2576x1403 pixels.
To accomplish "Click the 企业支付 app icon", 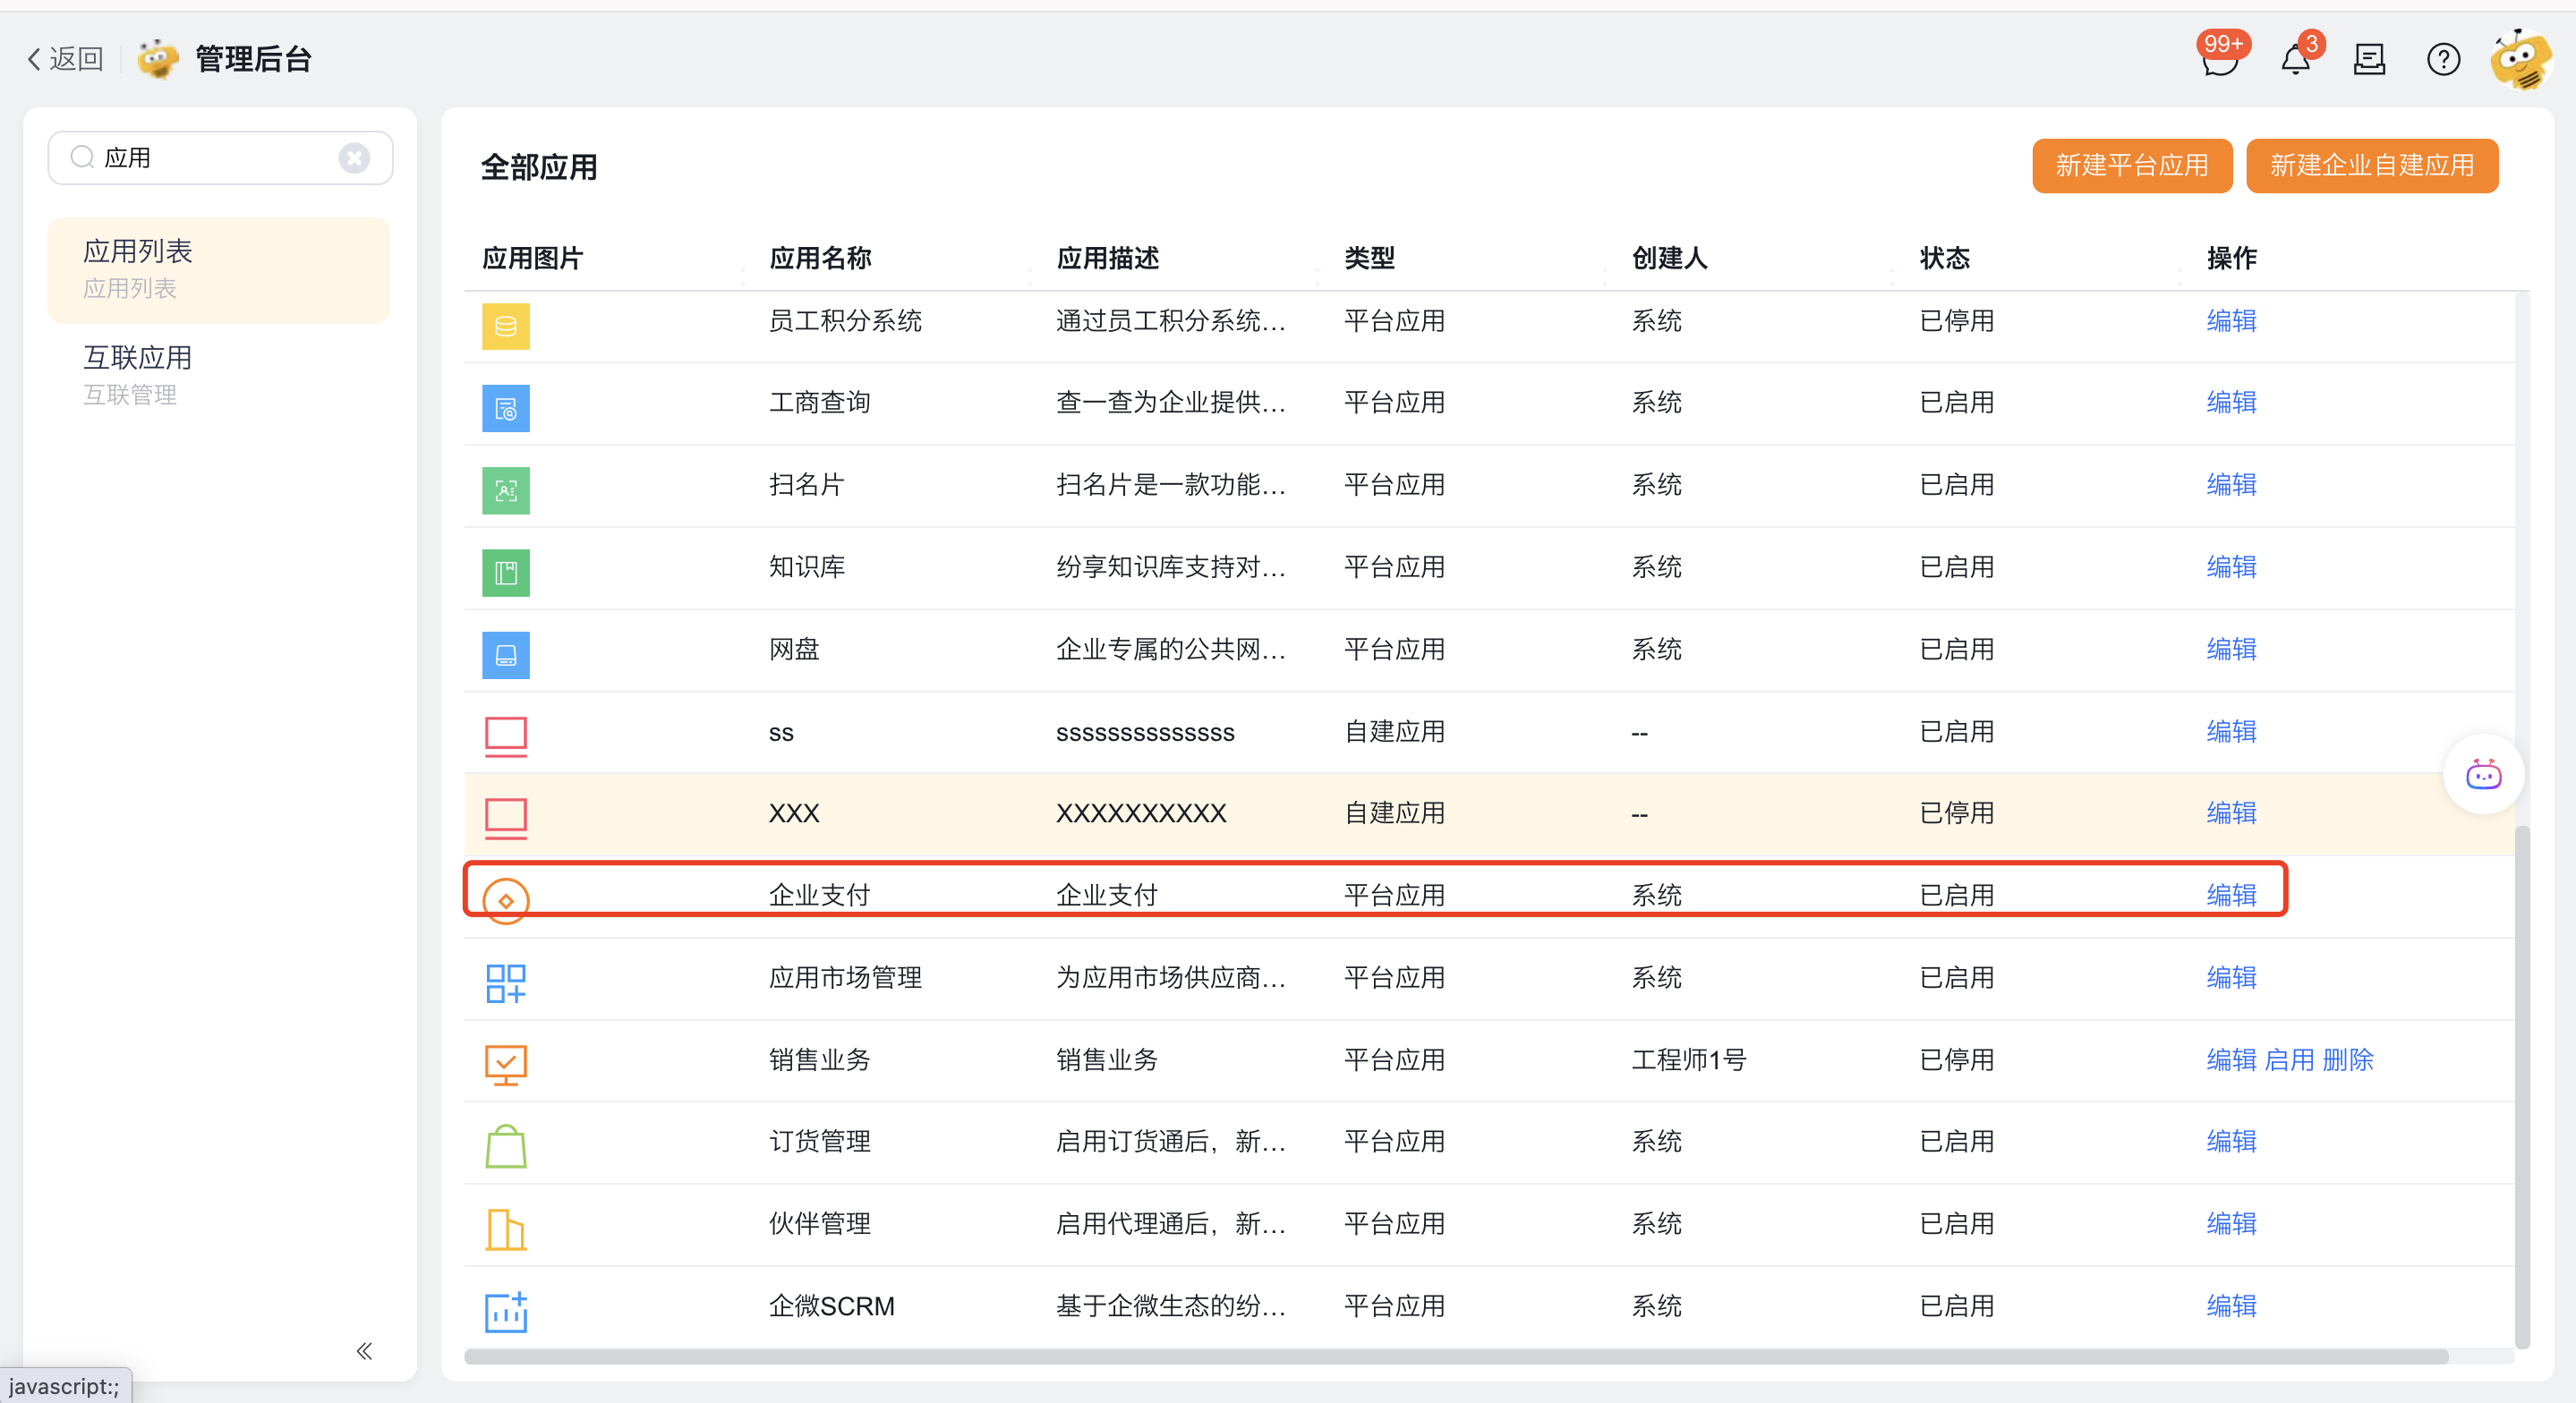I will tap(506, 900).
